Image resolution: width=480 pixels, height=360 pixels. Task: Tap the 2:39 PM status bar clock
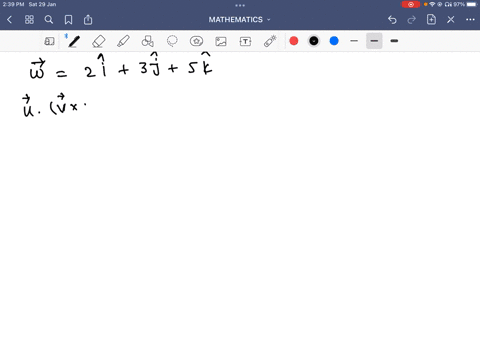coord(13,4)
